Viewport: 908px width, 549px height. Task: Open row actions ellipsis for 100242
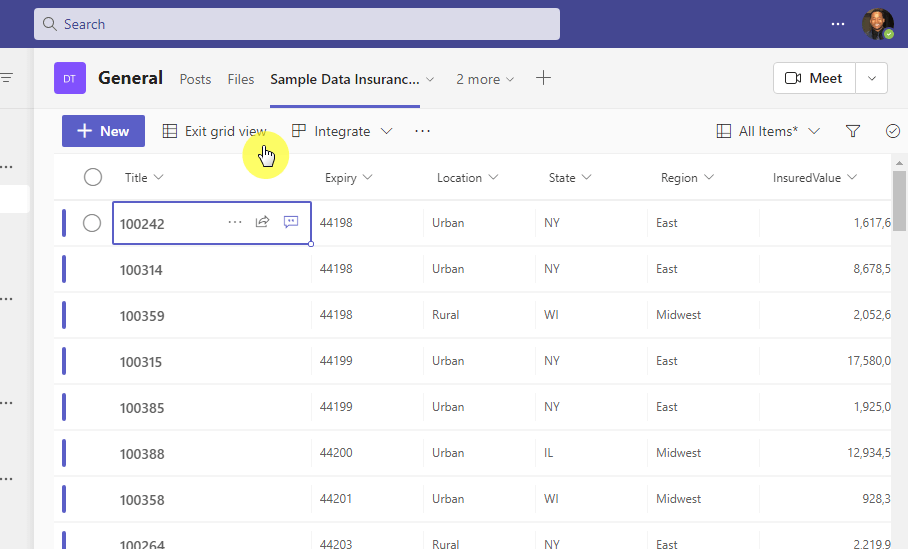pos(235,222)
